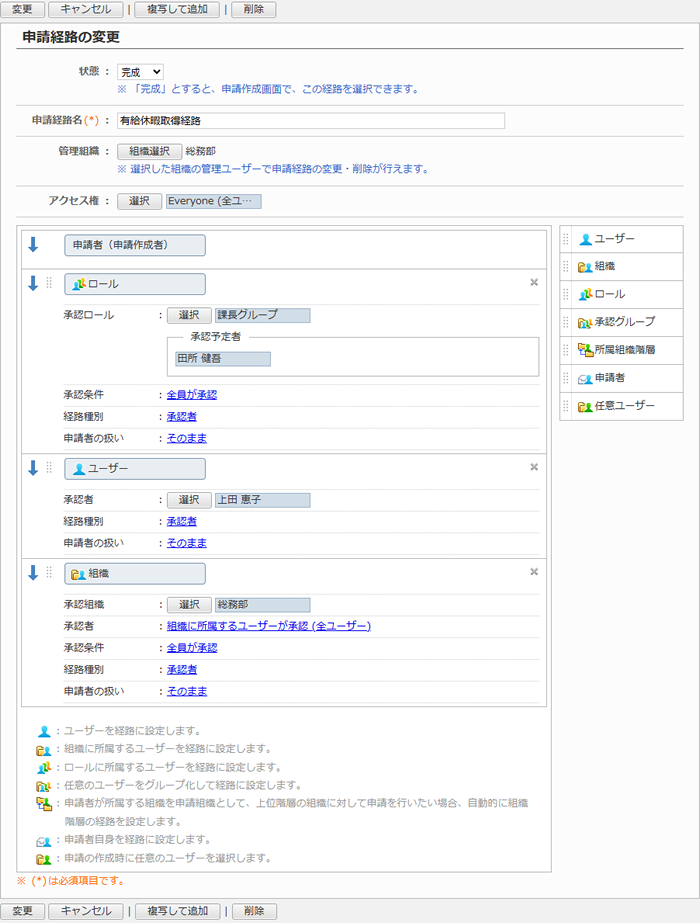This screenshot has height=923, width=700.
Task: Click the drag handle of the 組織 step
Action: [x=49, y=572]
